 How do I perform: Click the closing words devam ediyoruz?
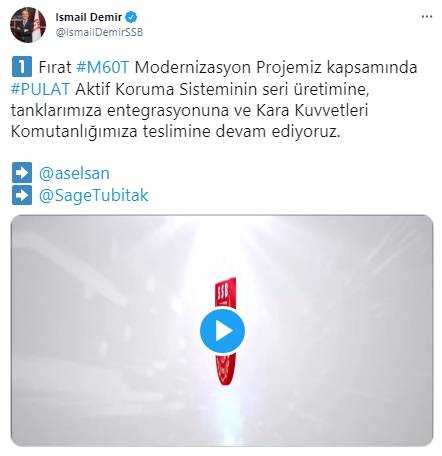pos(278,132)
